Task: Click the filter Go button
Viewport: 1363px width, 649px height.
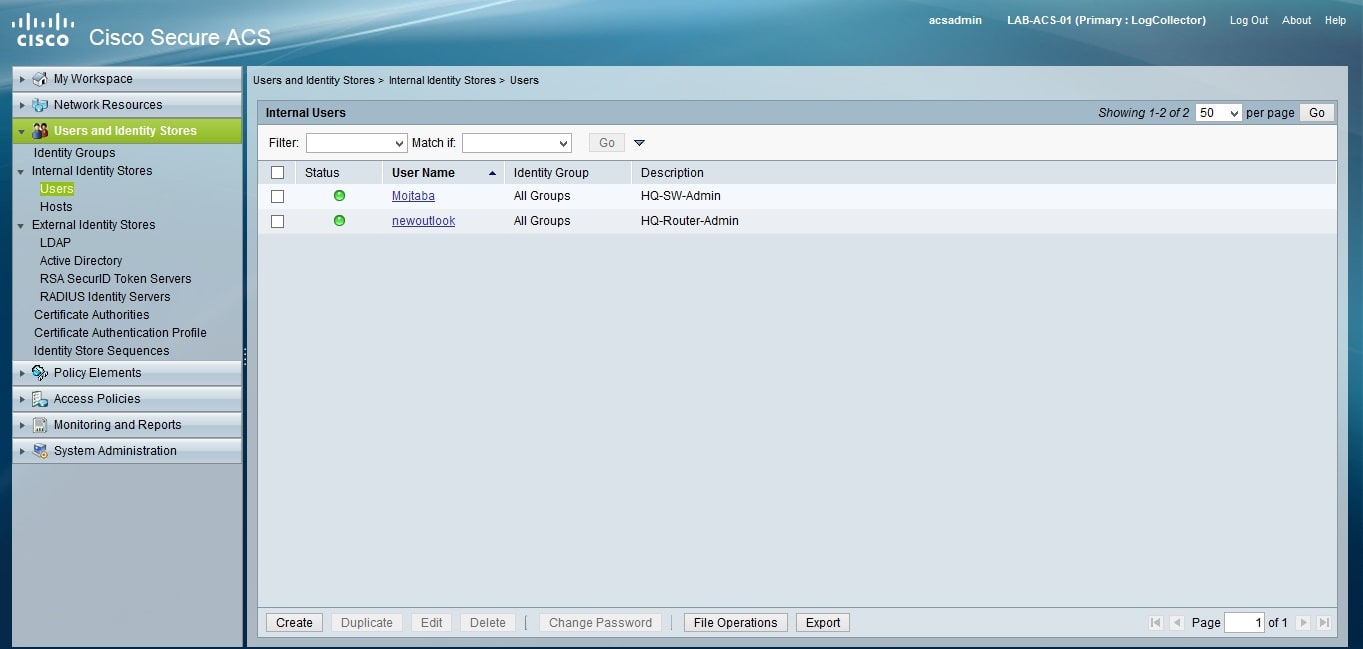Action: coord(607,143)
